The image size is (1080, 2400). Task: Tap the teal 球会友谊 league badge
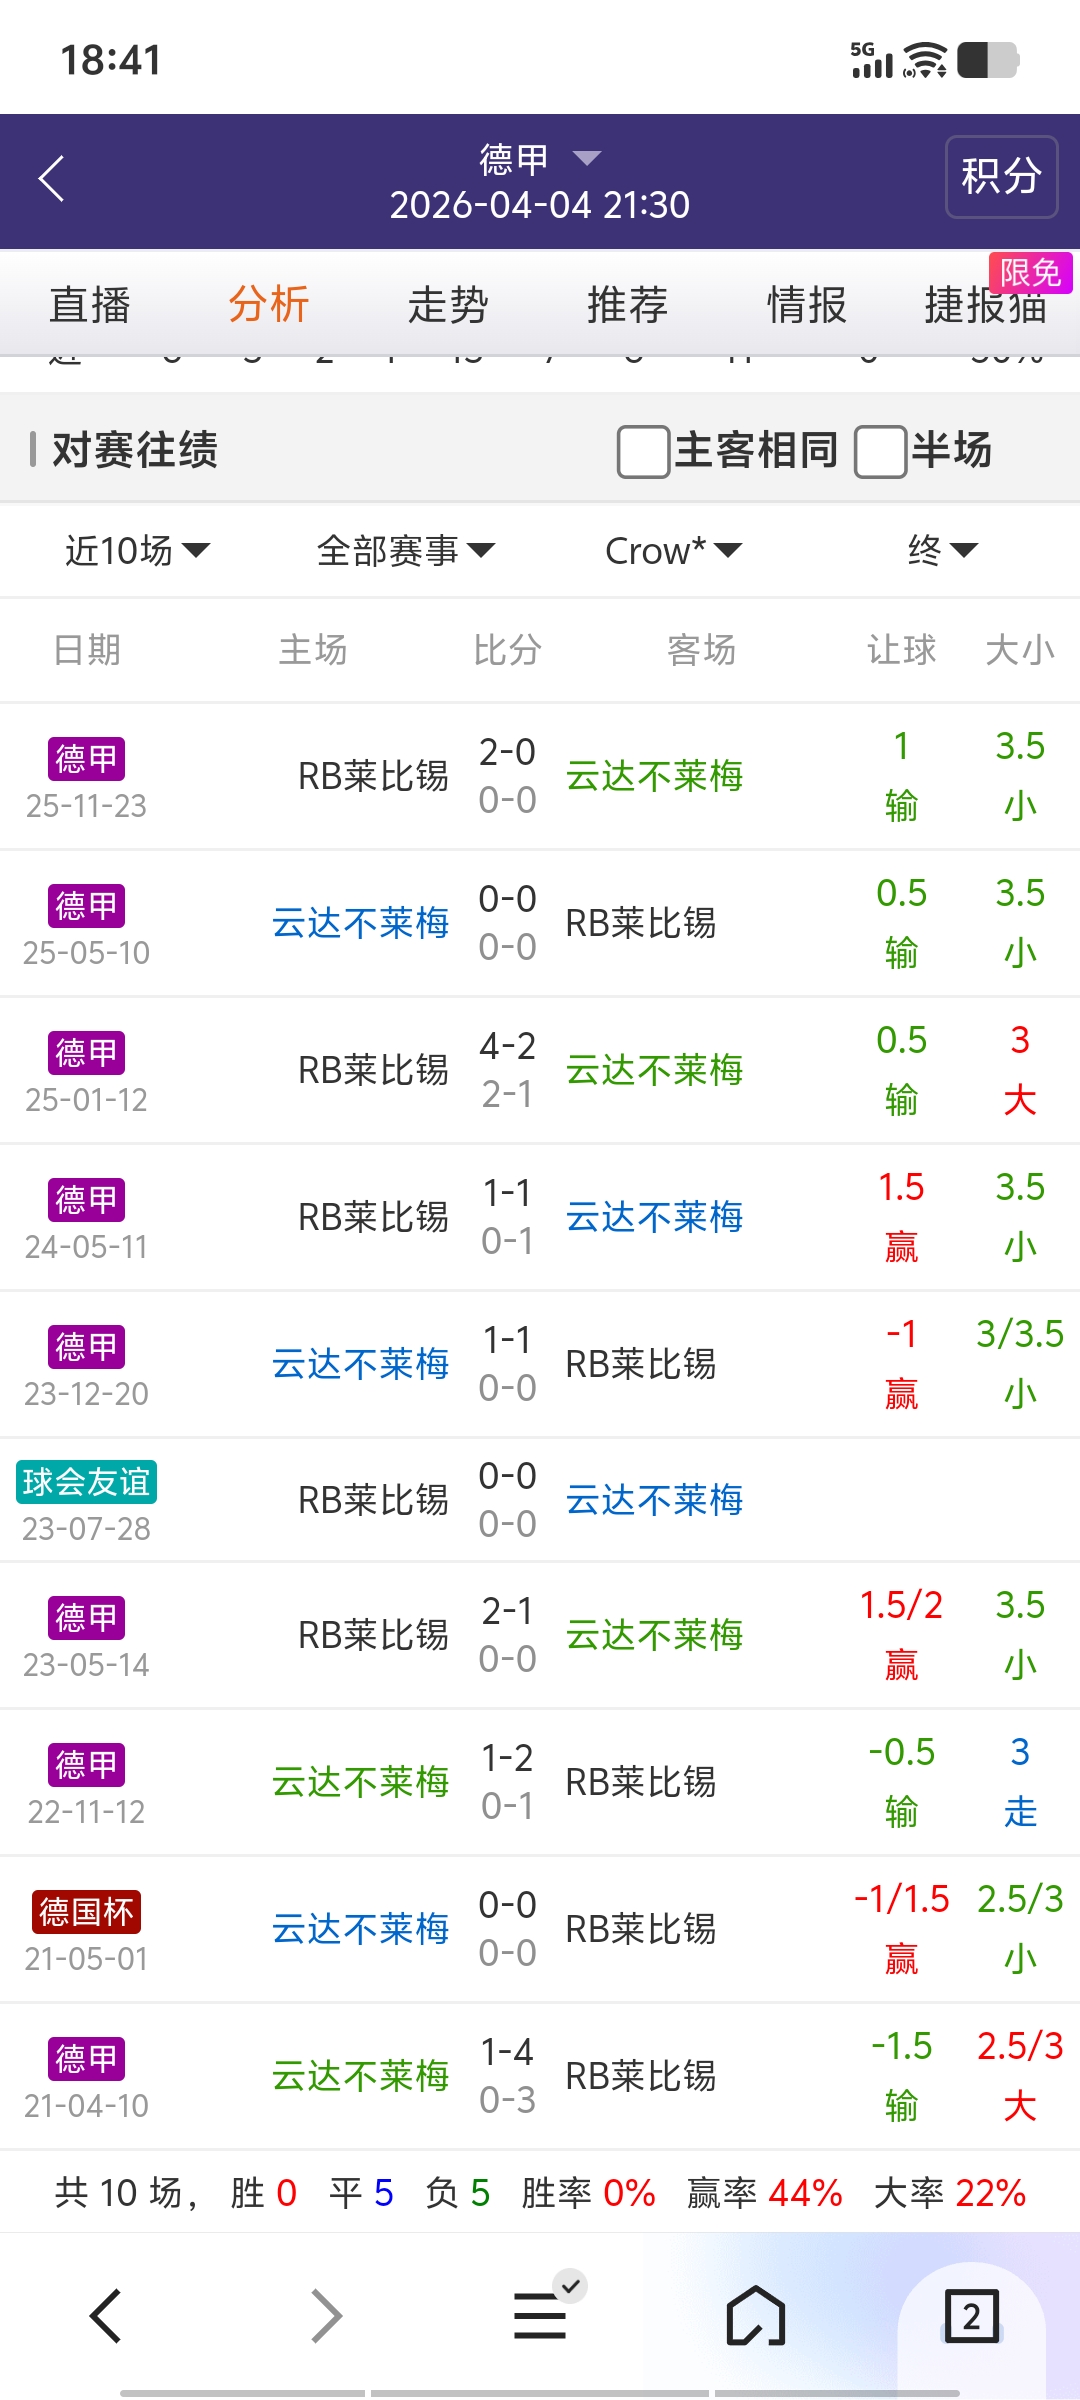pyautogui.click(x=86, y=1482)
